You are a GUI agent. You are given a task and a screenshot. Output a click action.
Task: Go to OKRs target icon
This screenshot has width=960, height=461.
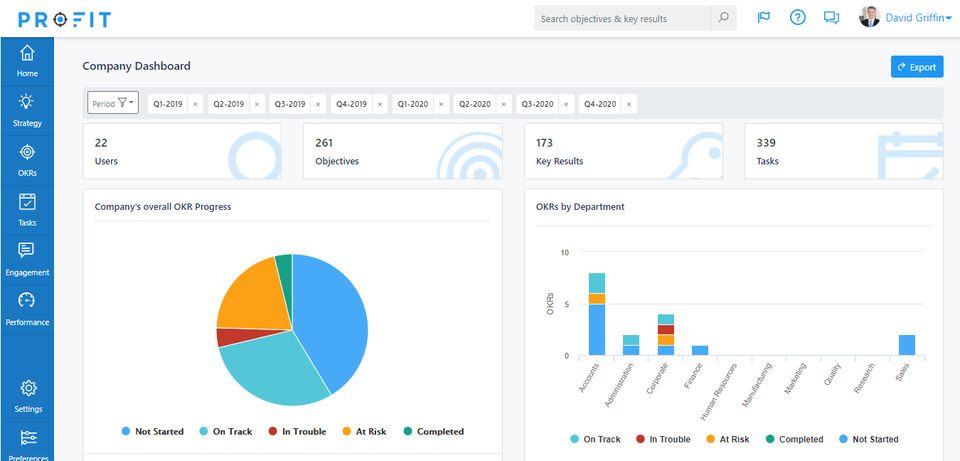click(27, 152)
